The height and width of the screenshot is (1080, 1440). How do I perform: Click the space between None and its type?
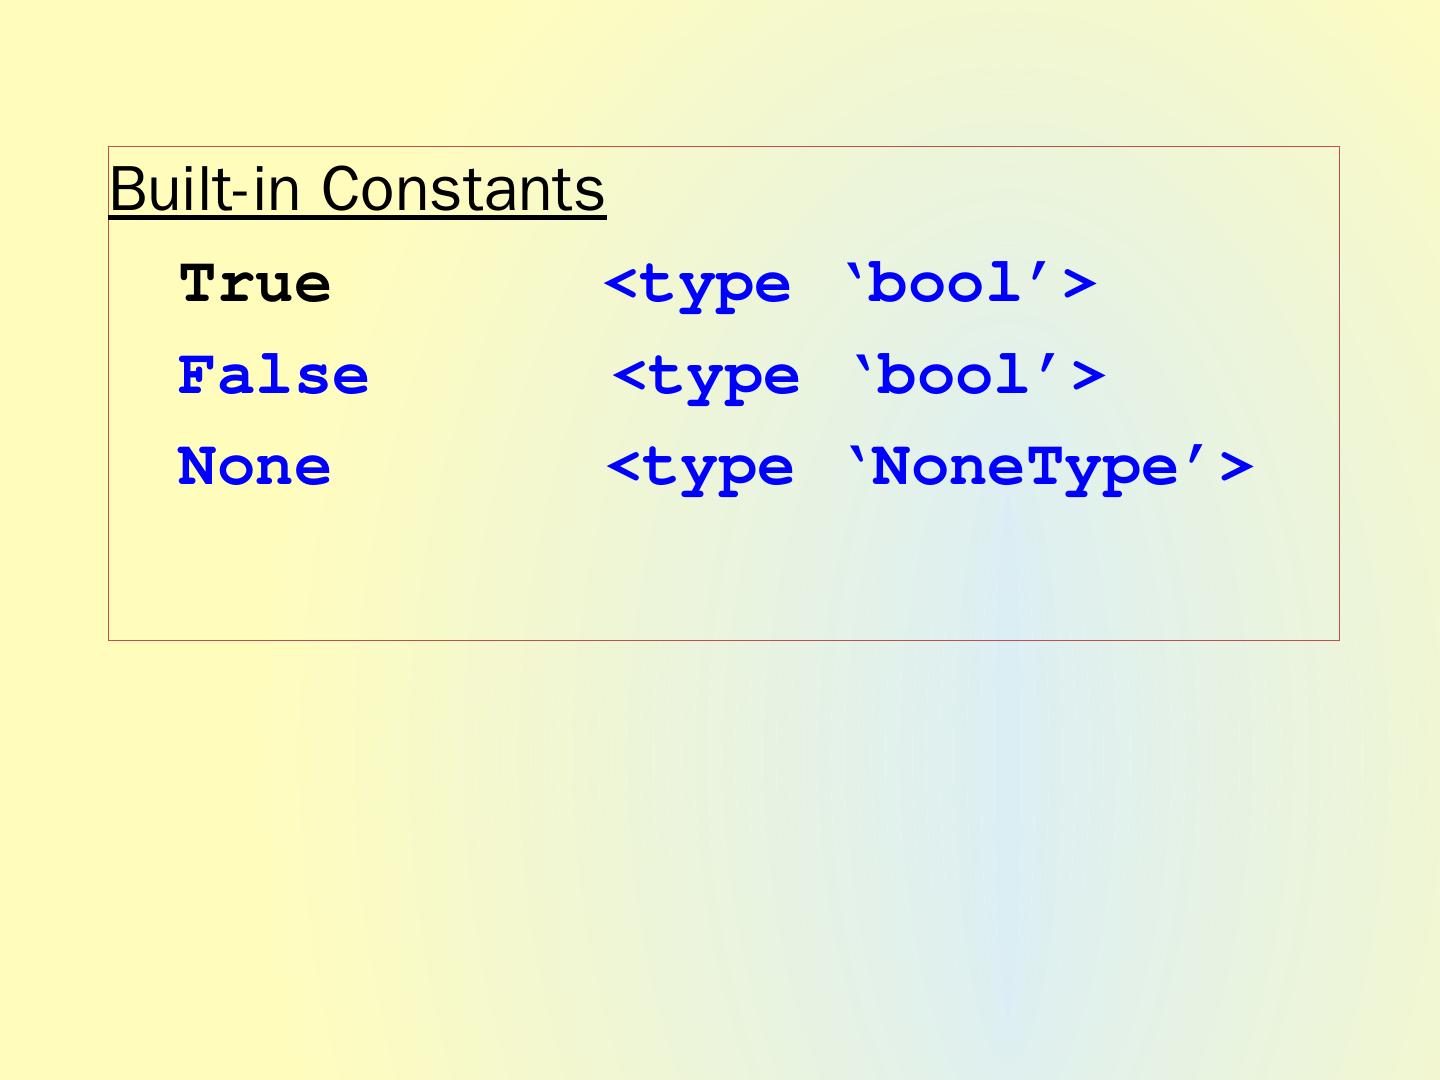[468, 467]
